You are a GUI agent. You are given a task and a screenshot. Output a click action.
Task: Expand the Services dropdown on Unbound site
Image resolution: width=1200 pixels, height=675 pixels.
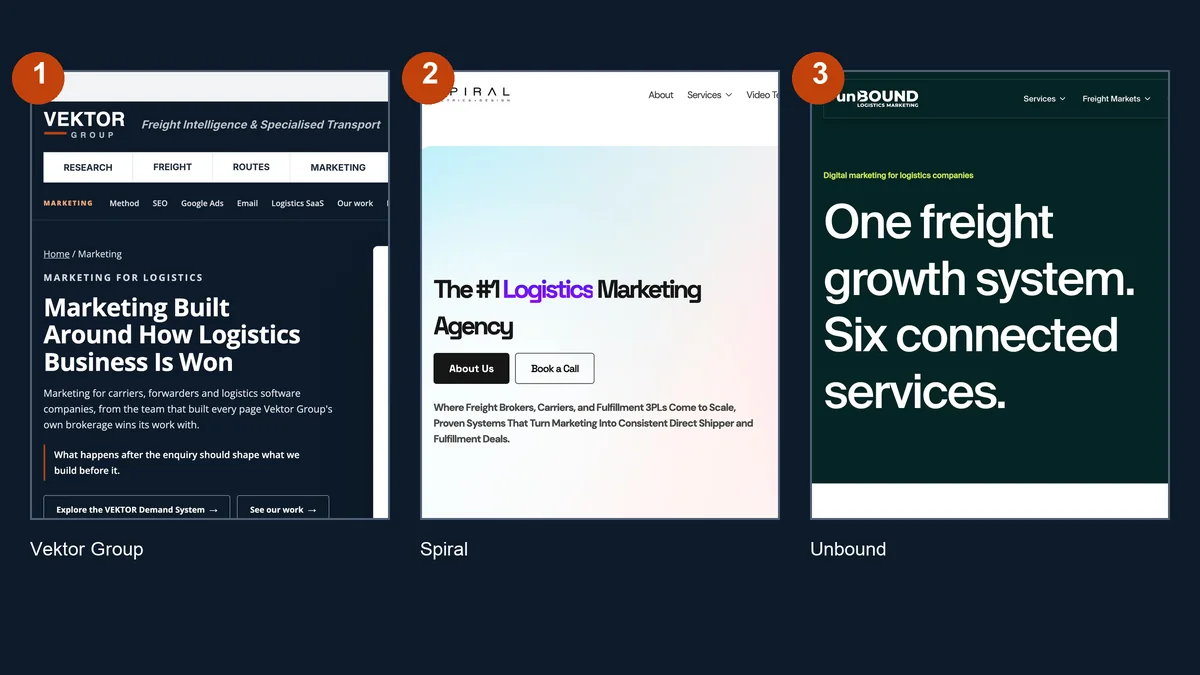coord(1044,99)
